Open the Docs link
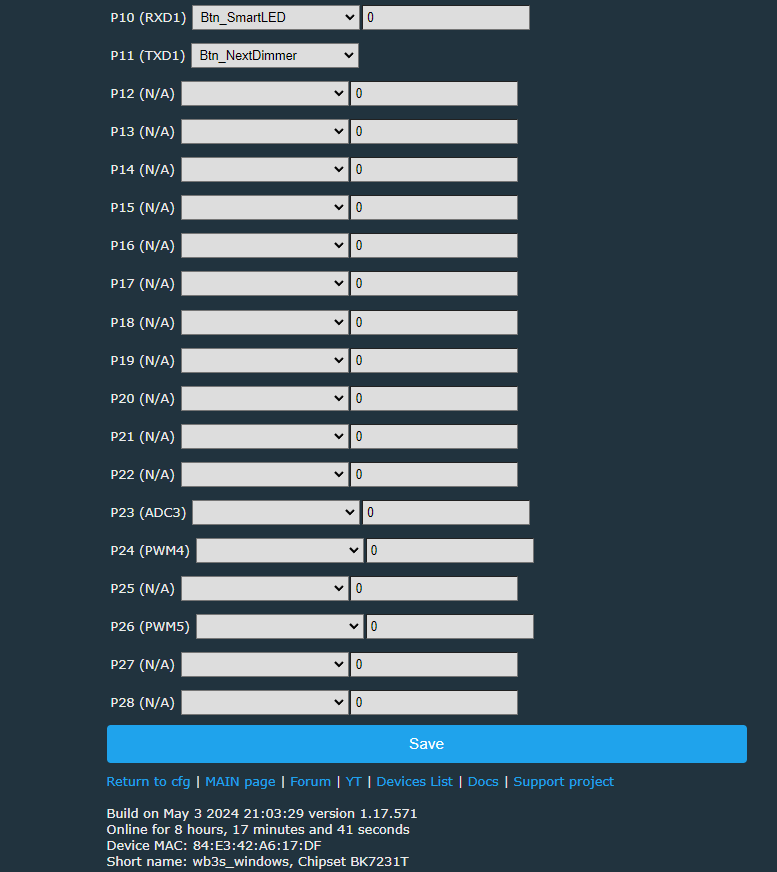Screen dimensions: 777x872 pos(483,782)
